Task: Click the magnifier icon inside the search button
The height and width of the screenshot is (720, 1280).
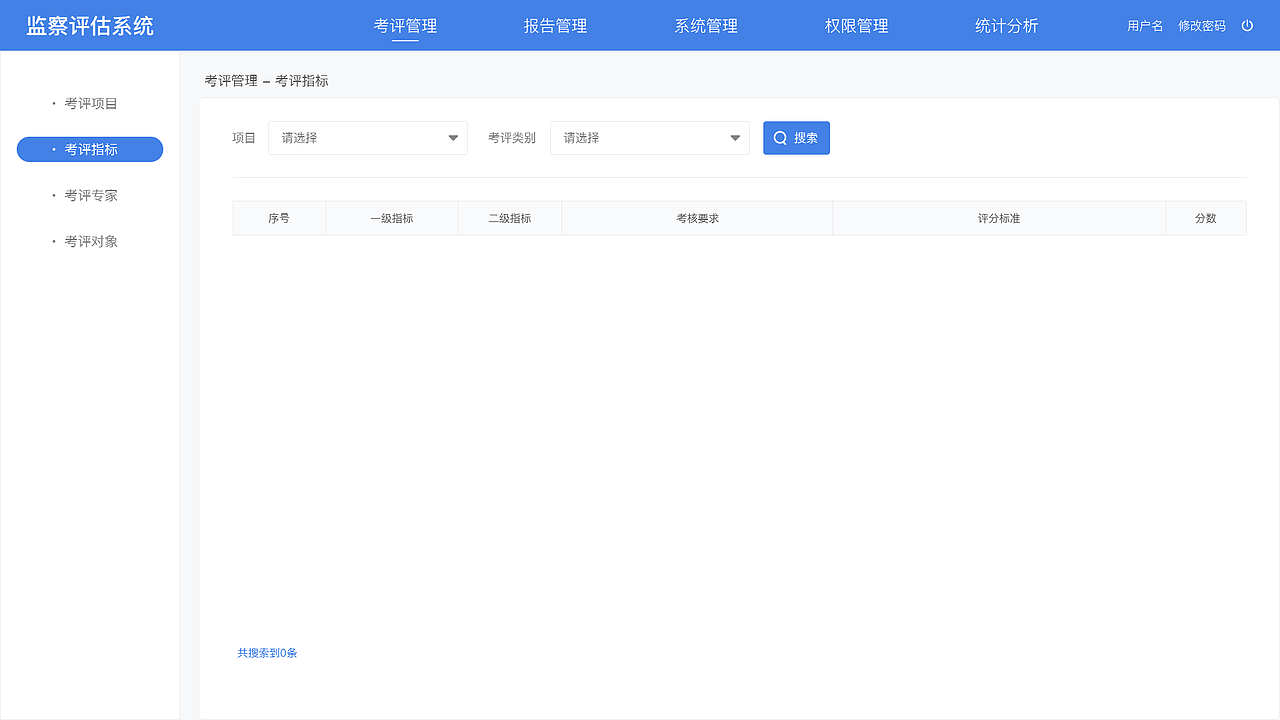Action: pyautogui.click(x=780, y=137)
